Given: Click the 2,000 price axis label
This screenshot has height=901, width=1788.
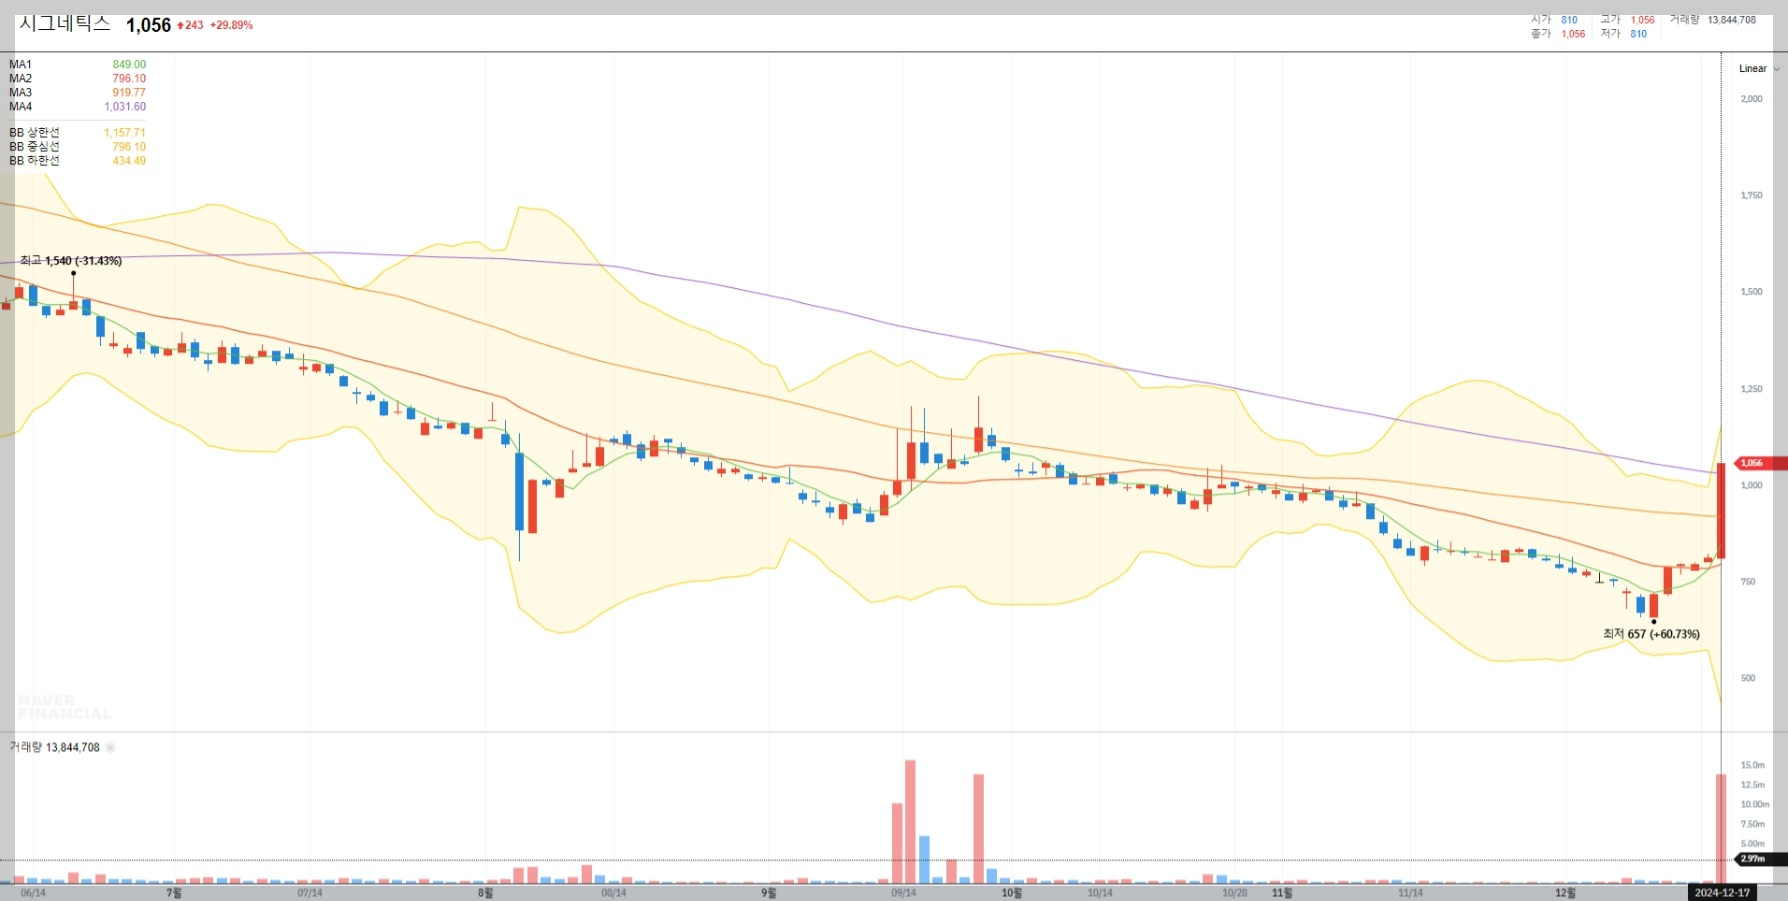Looking at the screenshot, I should click(1752, 99).
